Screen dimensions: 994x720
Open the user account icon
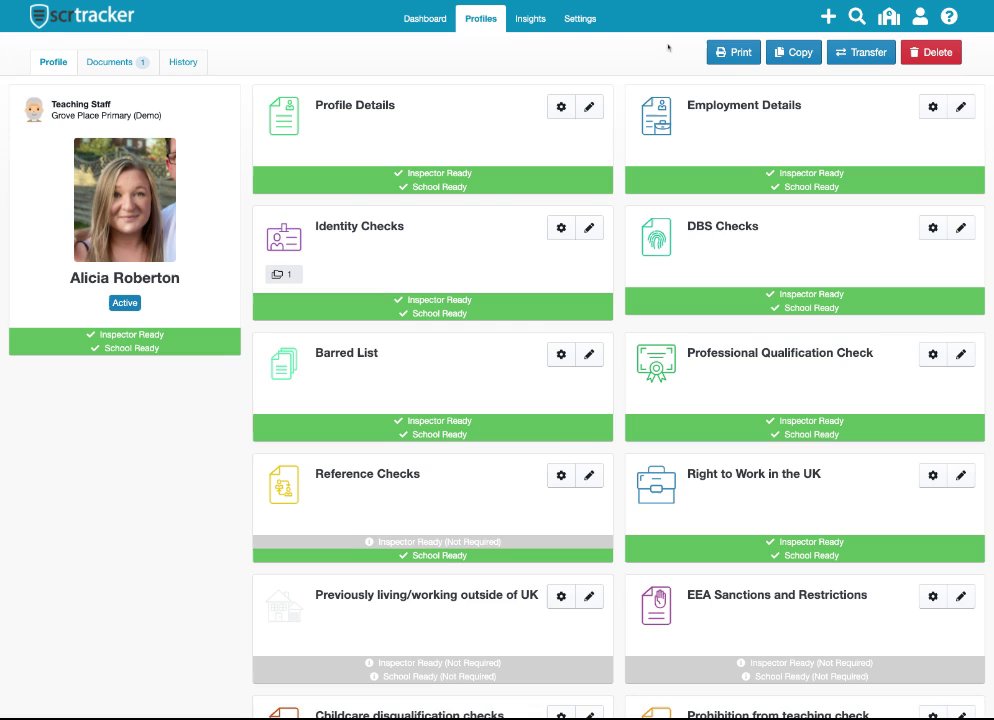tap(920, 16)
